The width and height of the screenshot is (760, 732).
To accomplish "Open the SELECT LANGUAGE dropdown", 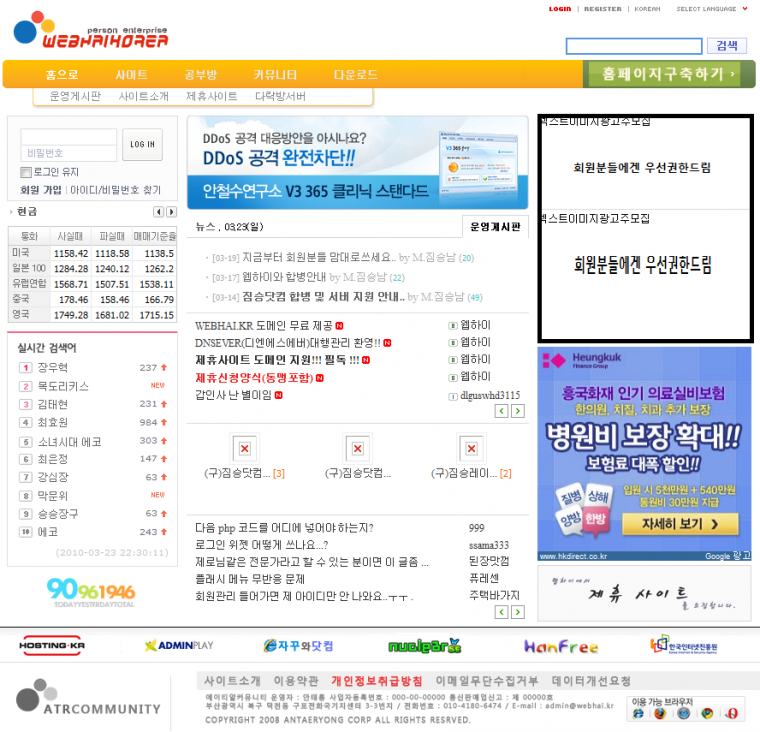I will 712,9.
